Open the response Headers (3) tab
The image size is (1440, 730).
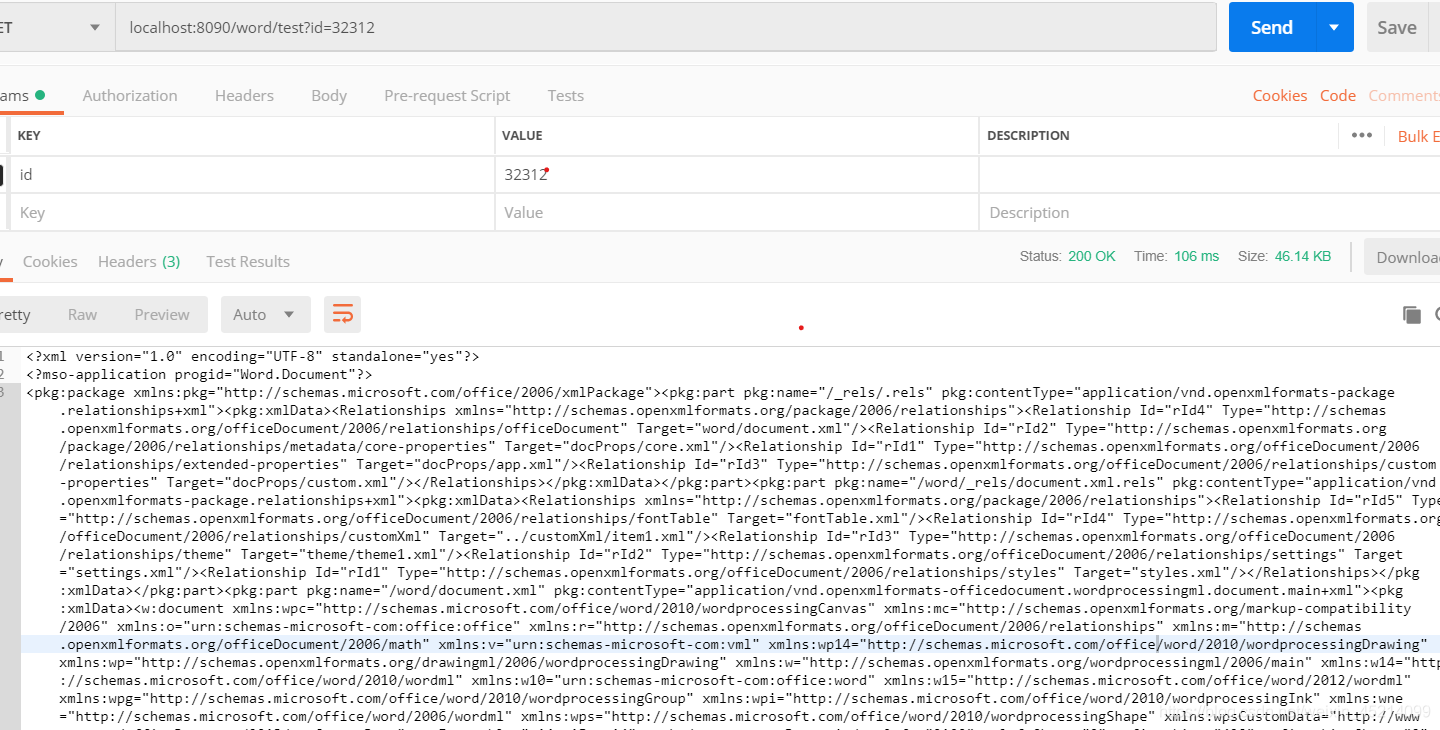click(x=139, y=262)
